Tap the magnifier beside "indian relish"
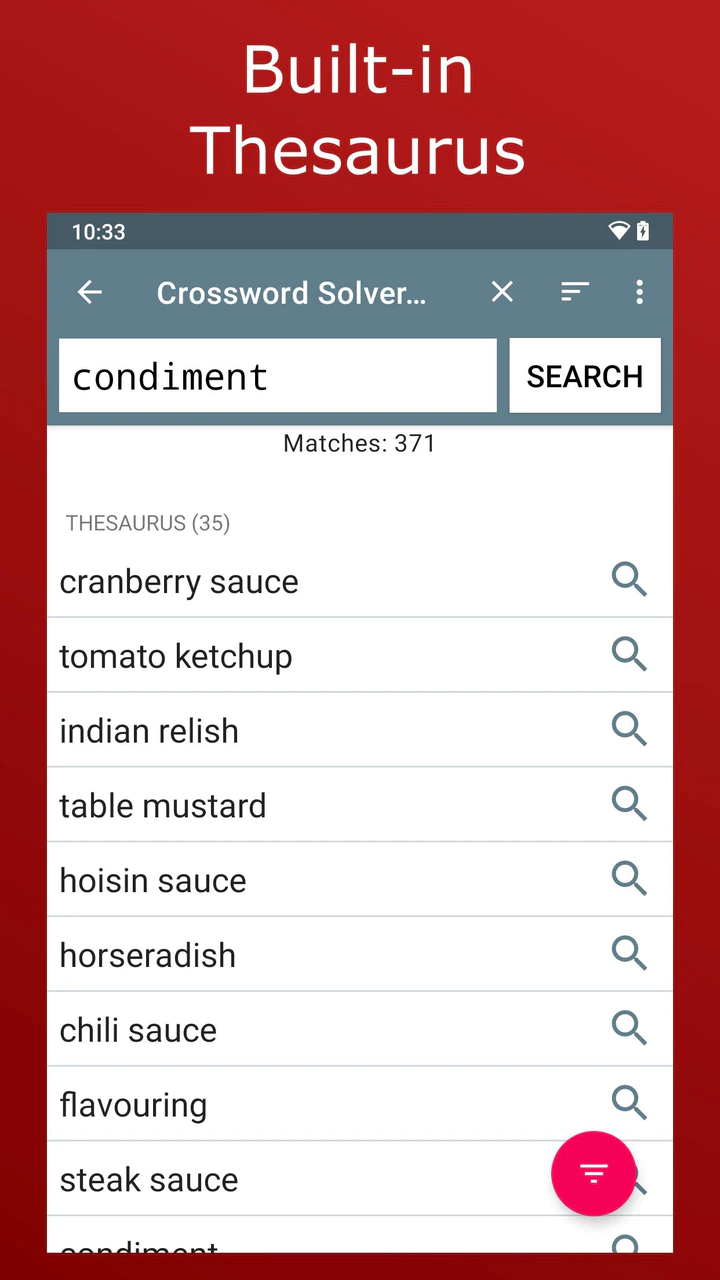 (629, 730)
